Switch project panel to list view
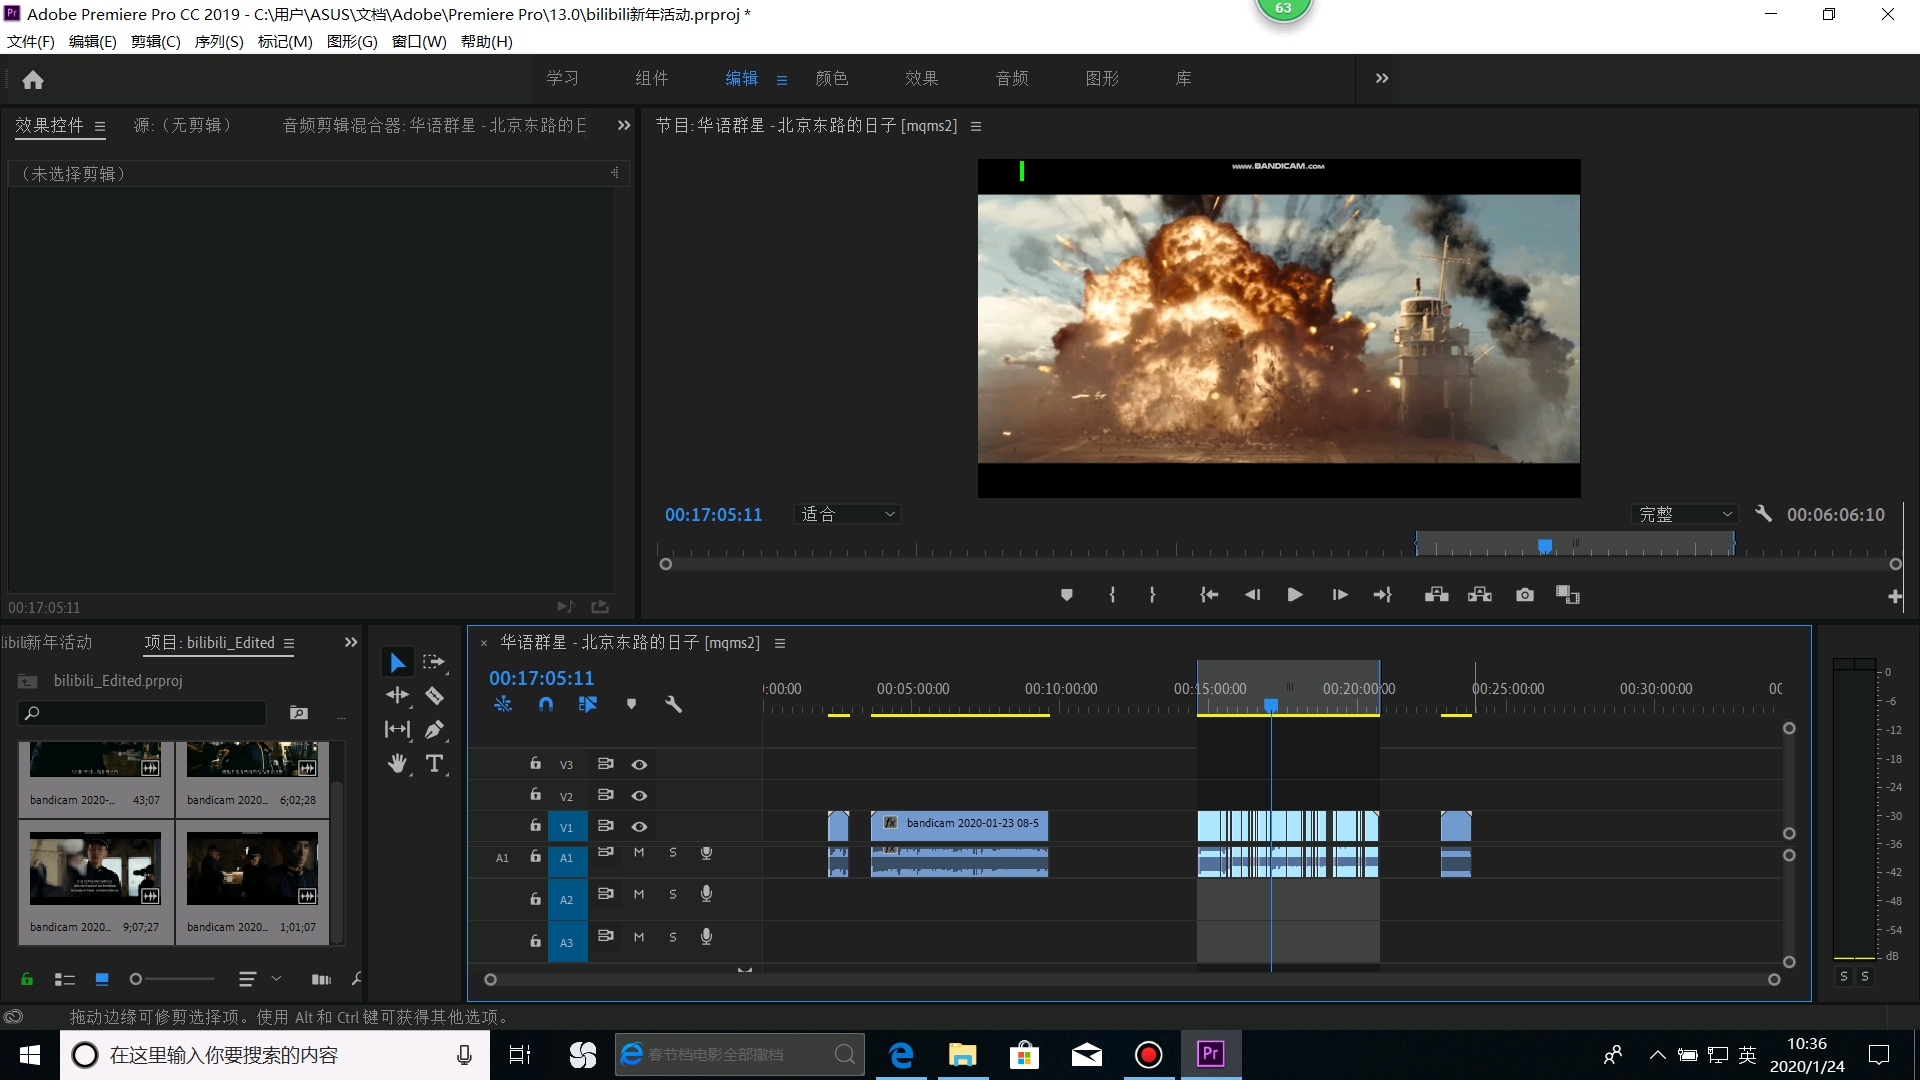1920x1080 pixels. pos(65,979)
